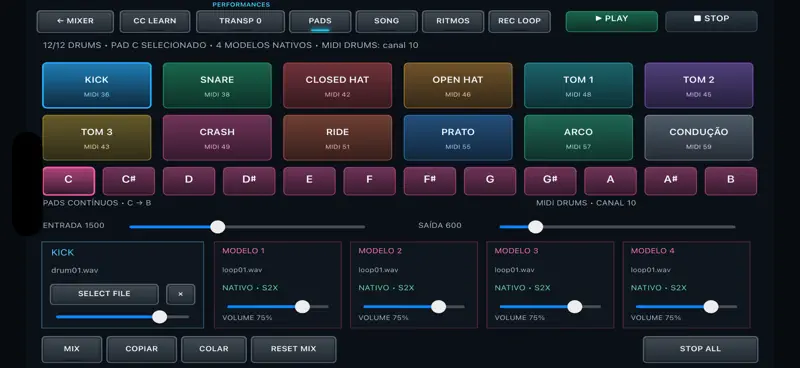
Task: Tap the TOM 2 pad
Action: point(699,85)
